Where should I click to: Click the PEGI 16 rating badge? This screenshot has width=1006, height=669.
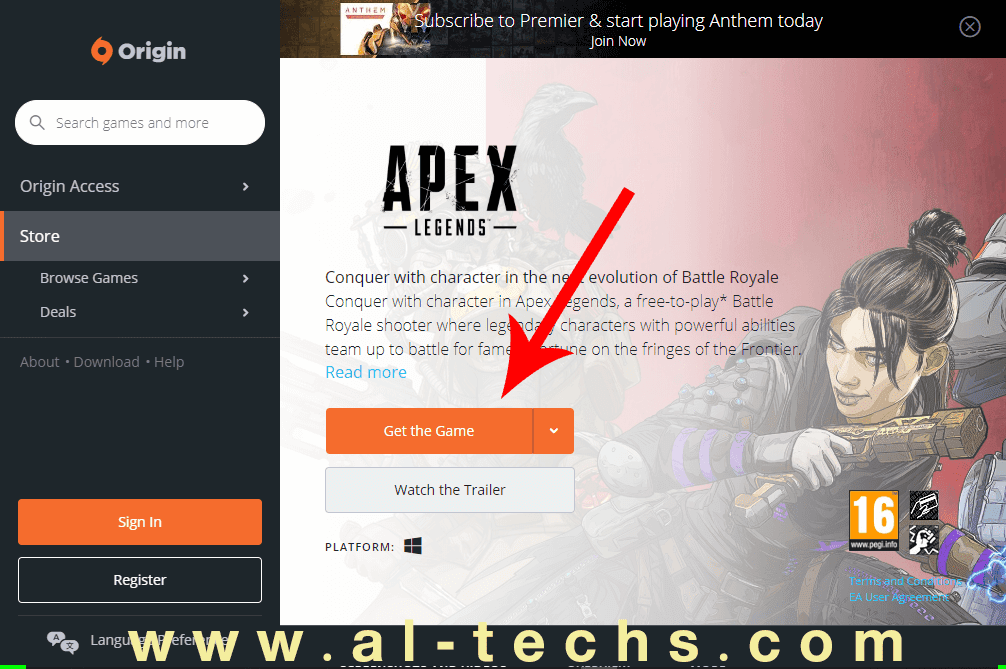click(874, 520)
